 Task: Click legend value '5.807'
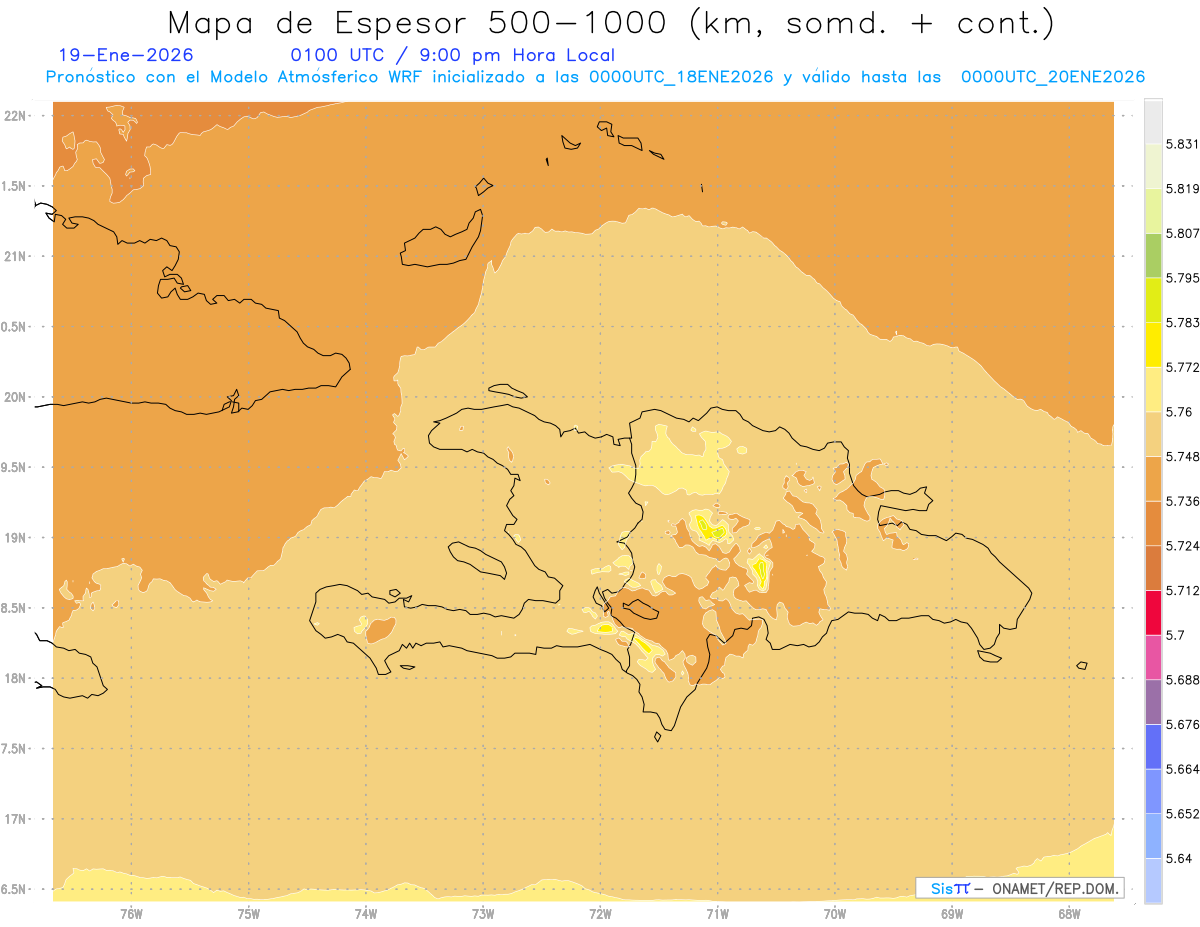tap(1183, 233)
